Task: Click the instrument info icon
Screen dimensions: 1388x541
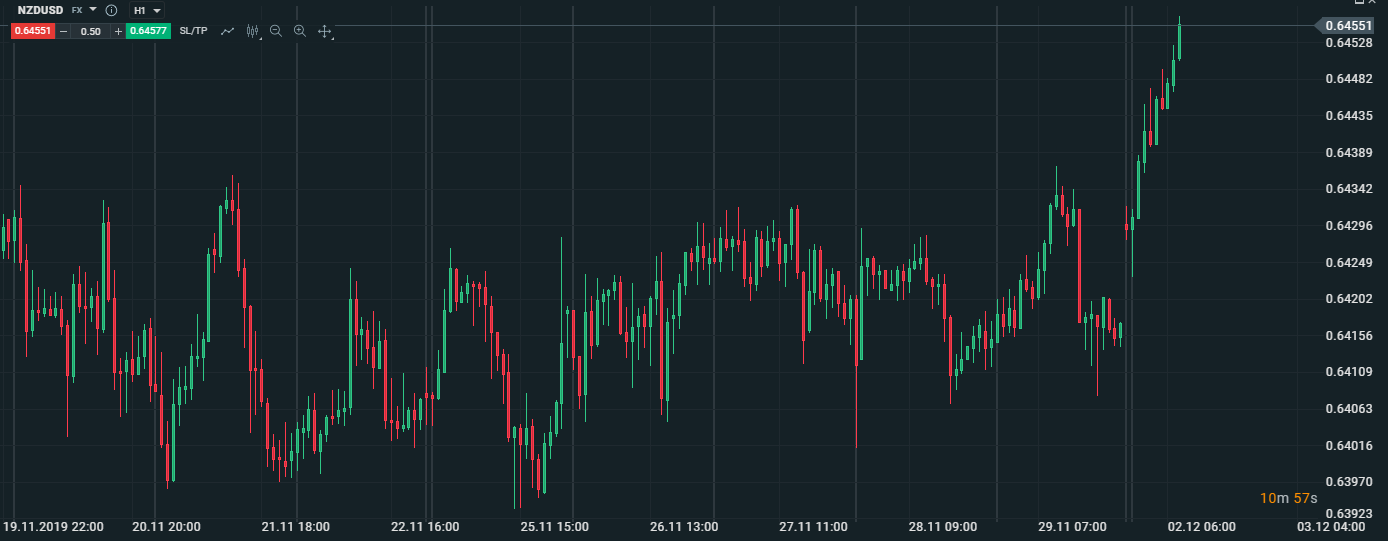Action: click(111, 10)
